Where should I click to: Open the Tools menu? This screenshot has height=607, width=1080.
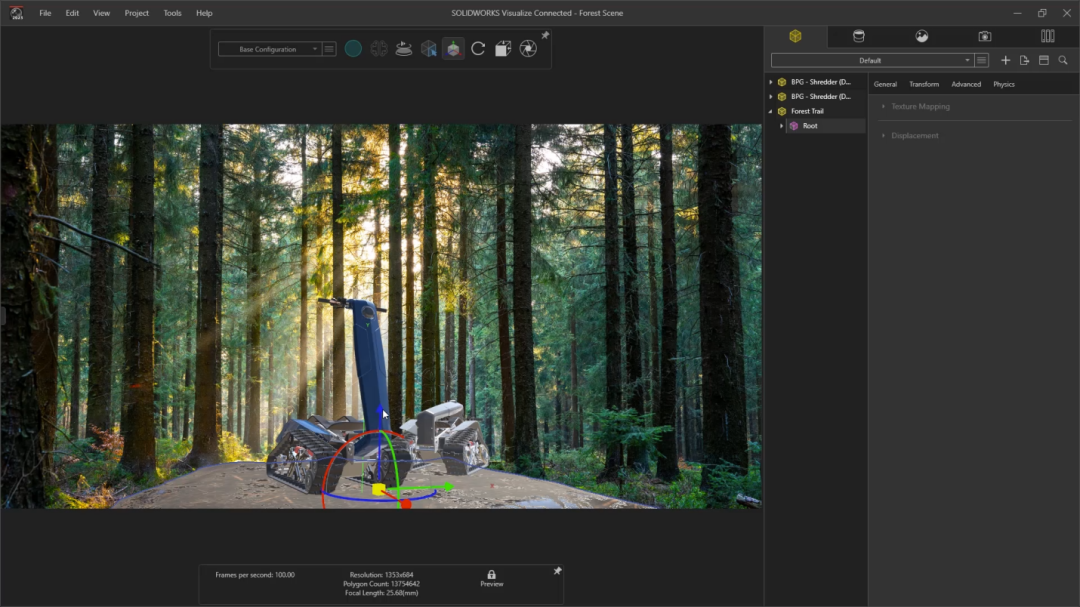click(171, 13)
